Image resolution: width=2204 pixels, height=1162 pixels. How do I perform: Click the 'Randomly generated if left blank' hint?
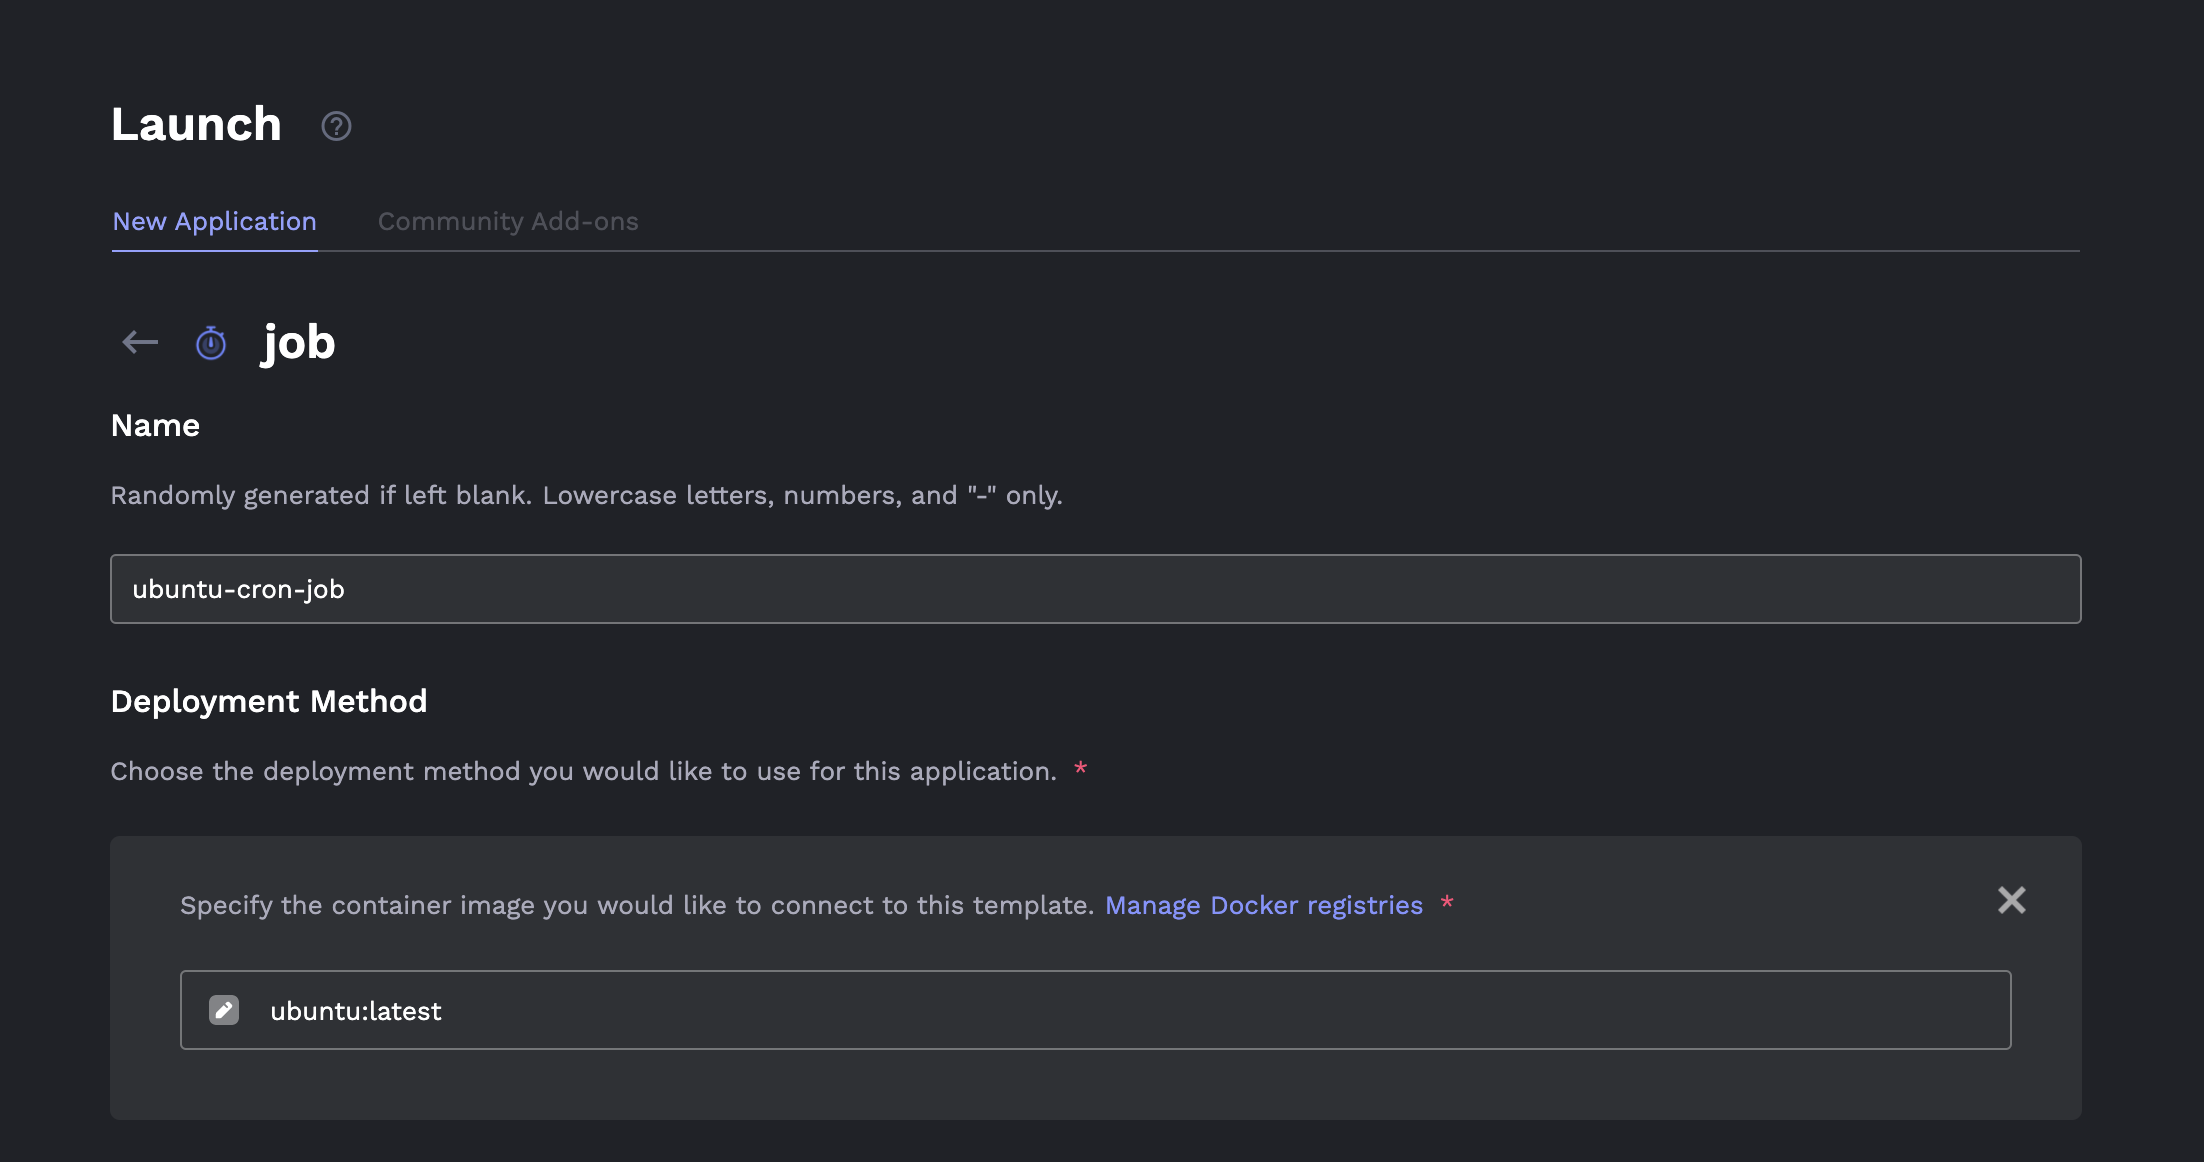coord(586,495)
